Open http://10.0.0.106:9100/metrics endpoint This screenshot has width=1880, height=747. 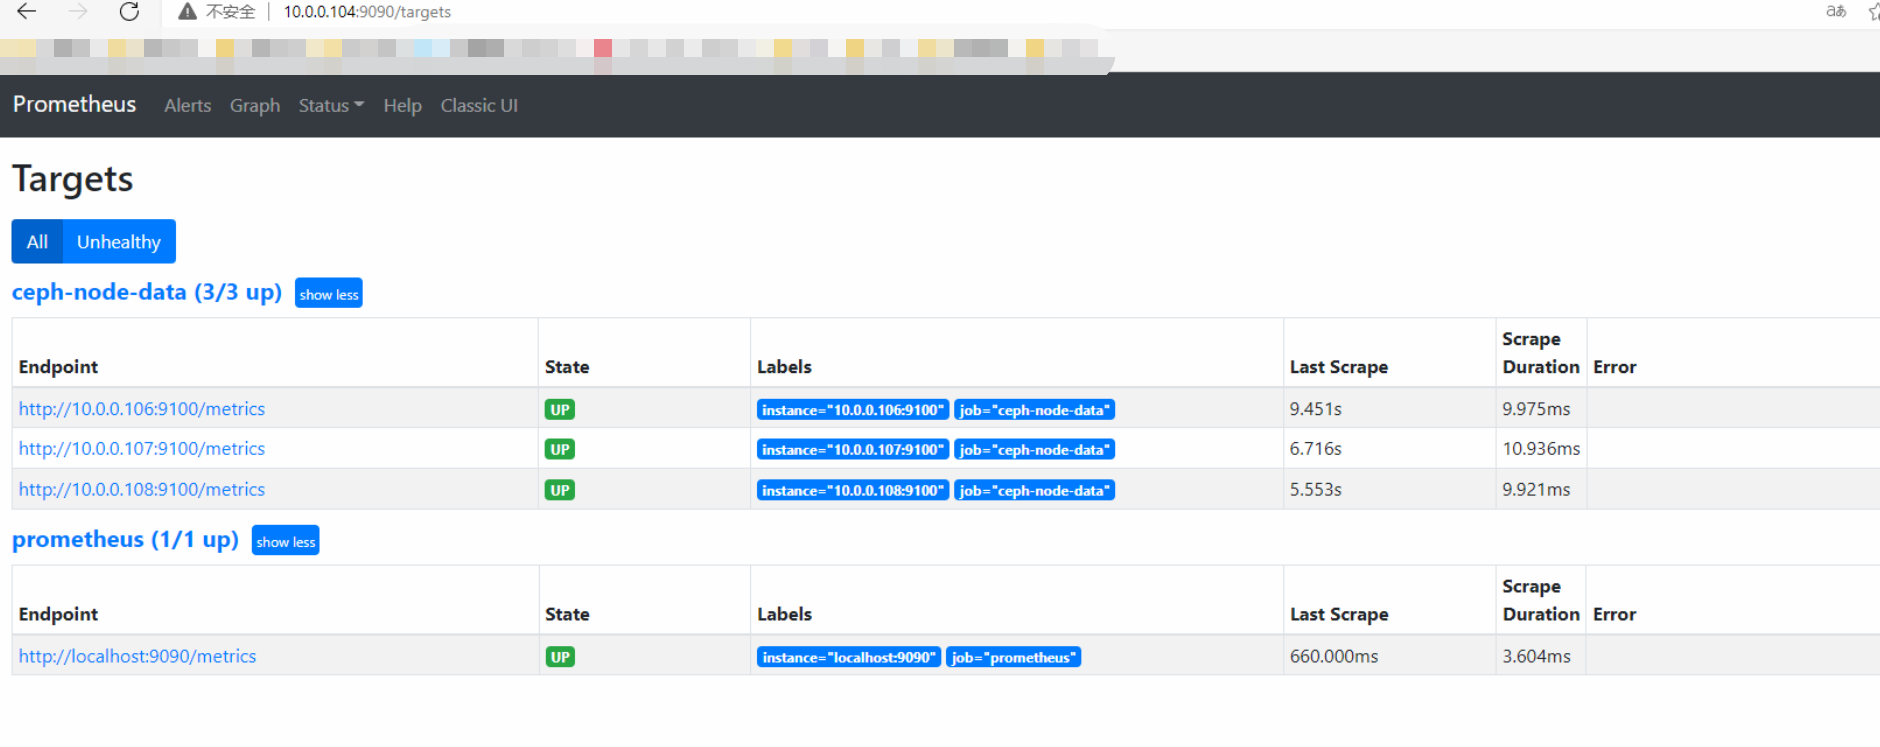click(x=142, y=409)
